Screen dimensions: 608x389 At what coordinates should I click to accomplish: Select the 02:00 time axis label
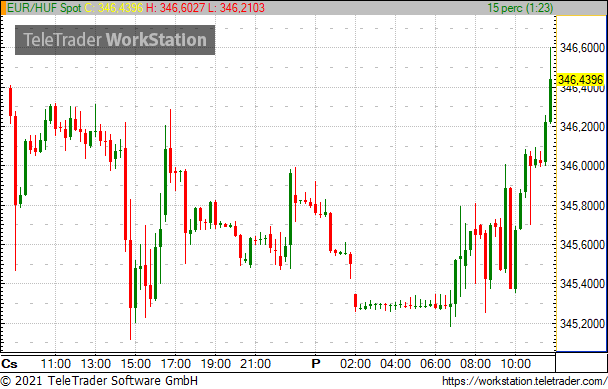click(x=355, y=364)
